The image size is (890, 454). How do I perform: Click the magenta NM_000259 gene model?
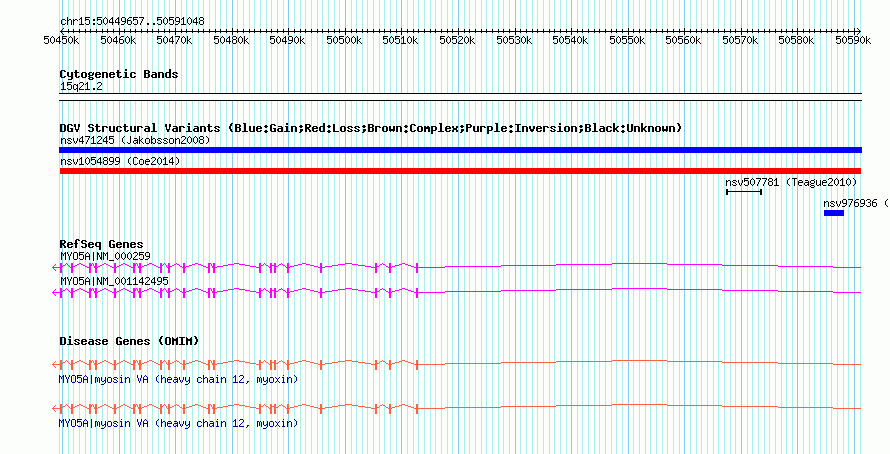(x=457, y=267)
